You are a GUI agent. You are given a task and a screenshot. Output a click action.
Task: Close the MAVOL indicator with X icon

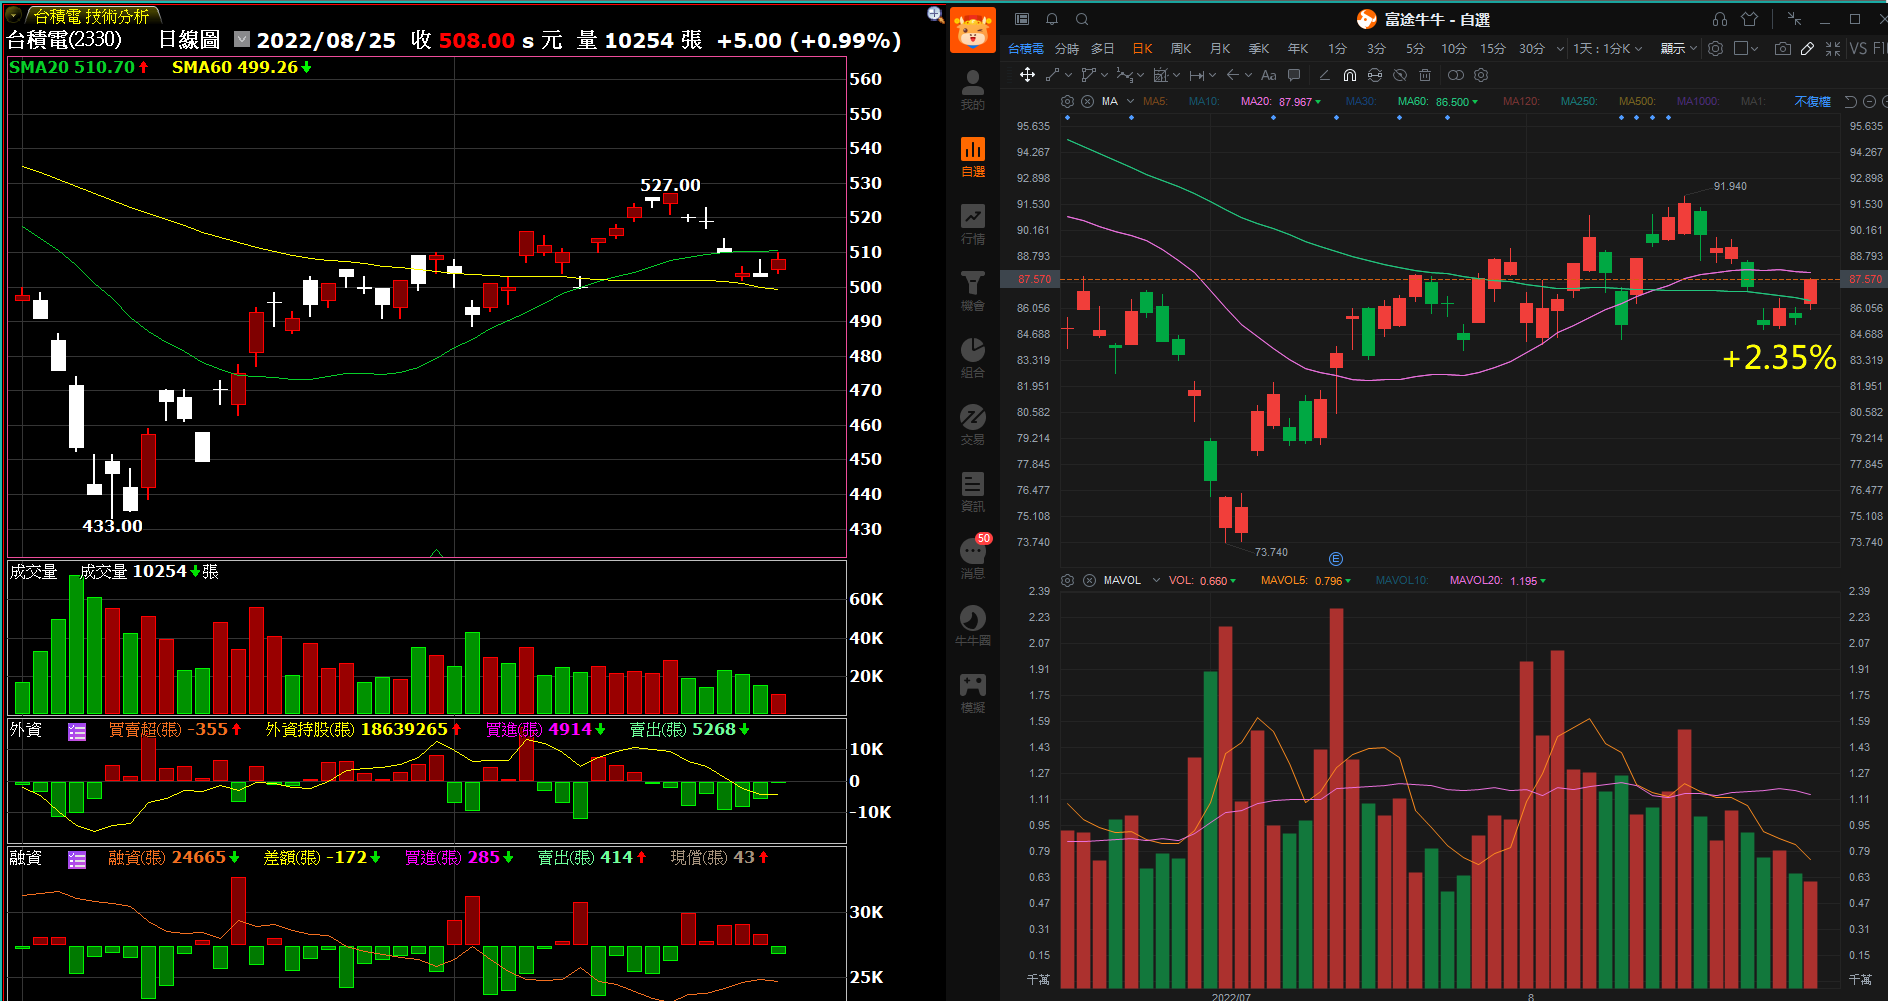1089,580
